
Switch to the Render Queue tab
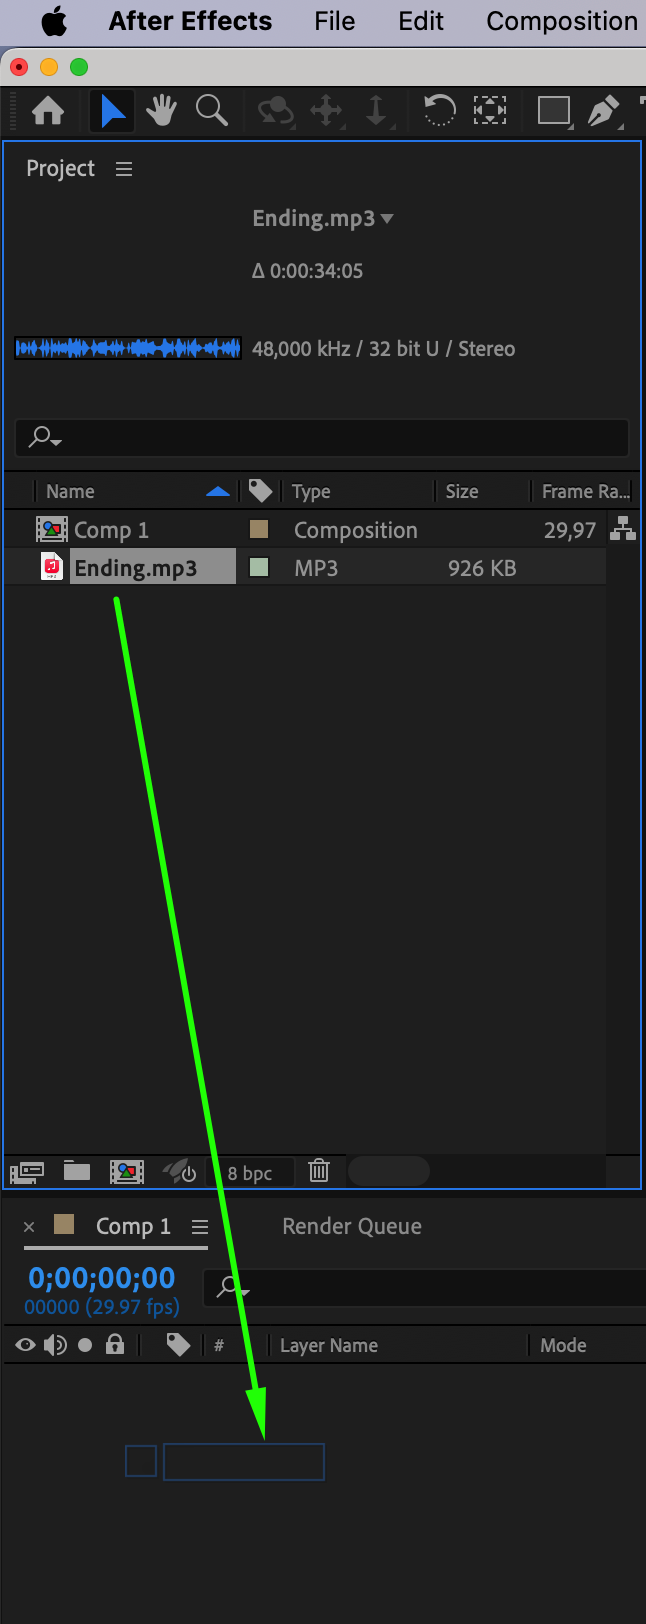coord(352,1226)
